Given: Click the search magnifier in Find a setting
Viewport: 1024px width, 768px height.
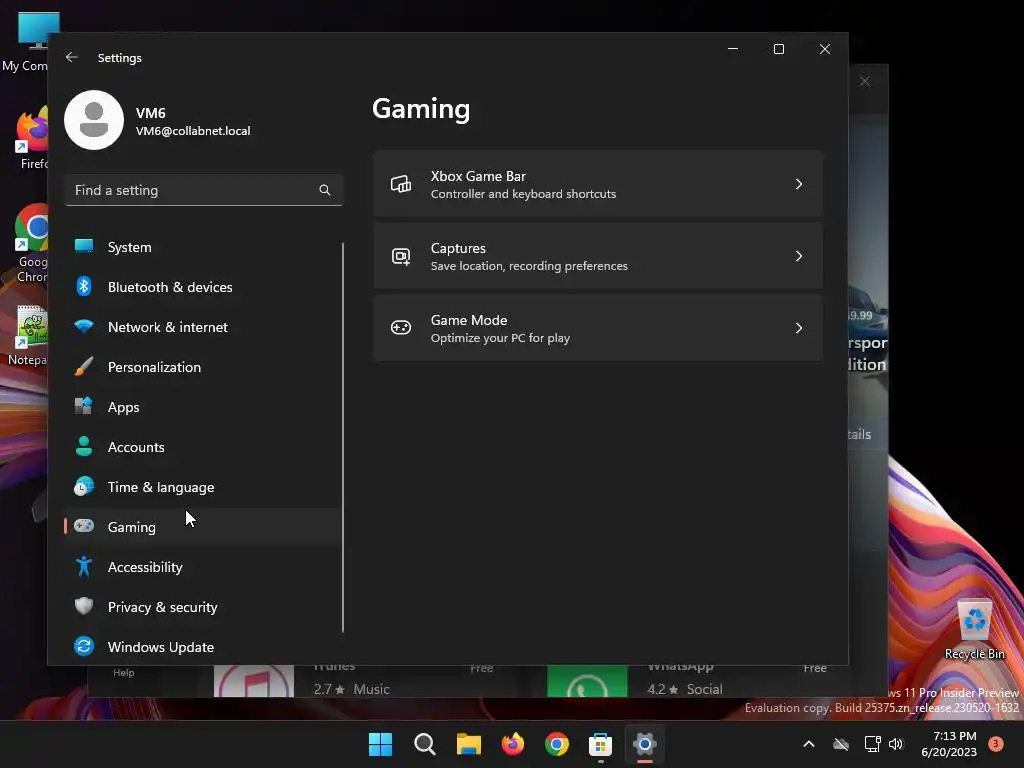Looking at the screenshot, I should [x=325, y=190].
